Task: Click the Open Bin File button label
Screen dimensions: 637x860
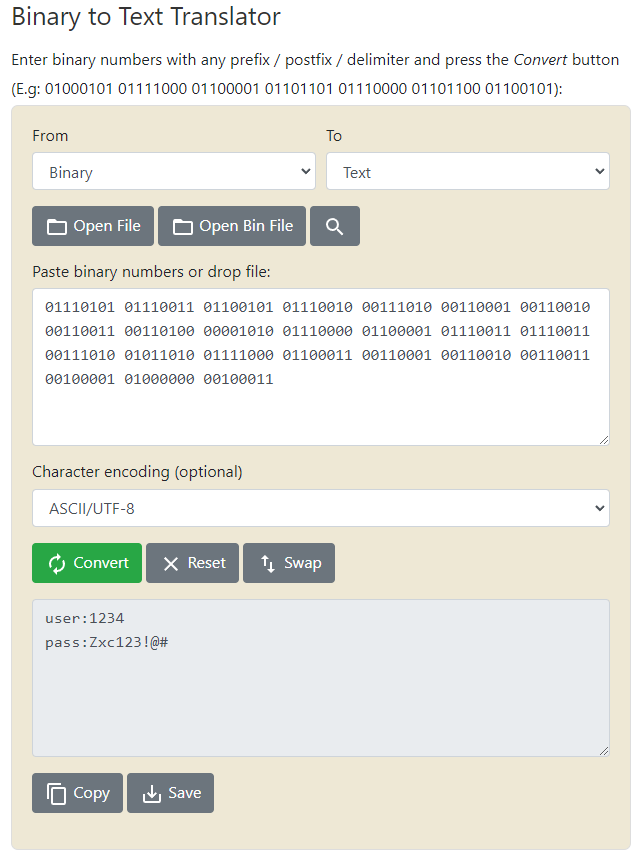Action: [246, 226]
